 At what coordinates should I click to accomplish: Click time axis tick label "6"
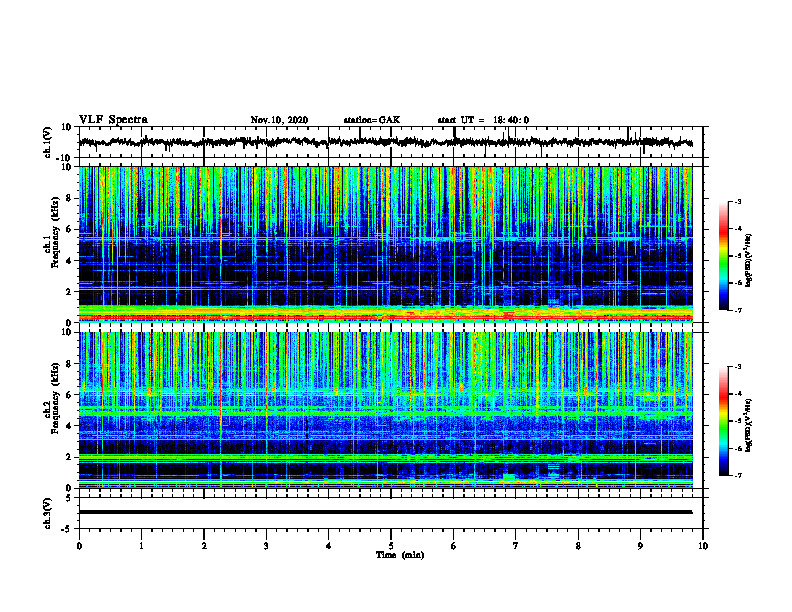[454, 546]
